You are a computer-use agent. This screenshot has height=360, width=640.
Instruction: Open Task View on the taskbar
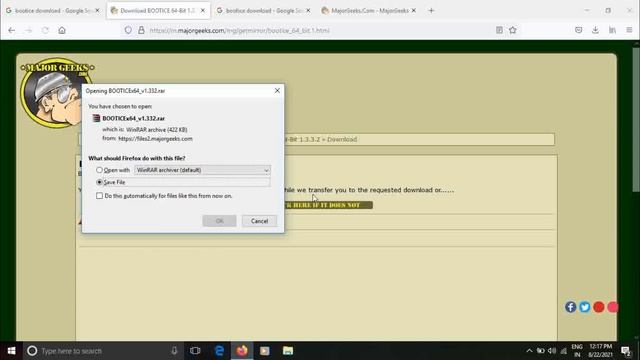click(x=195, y=351)
